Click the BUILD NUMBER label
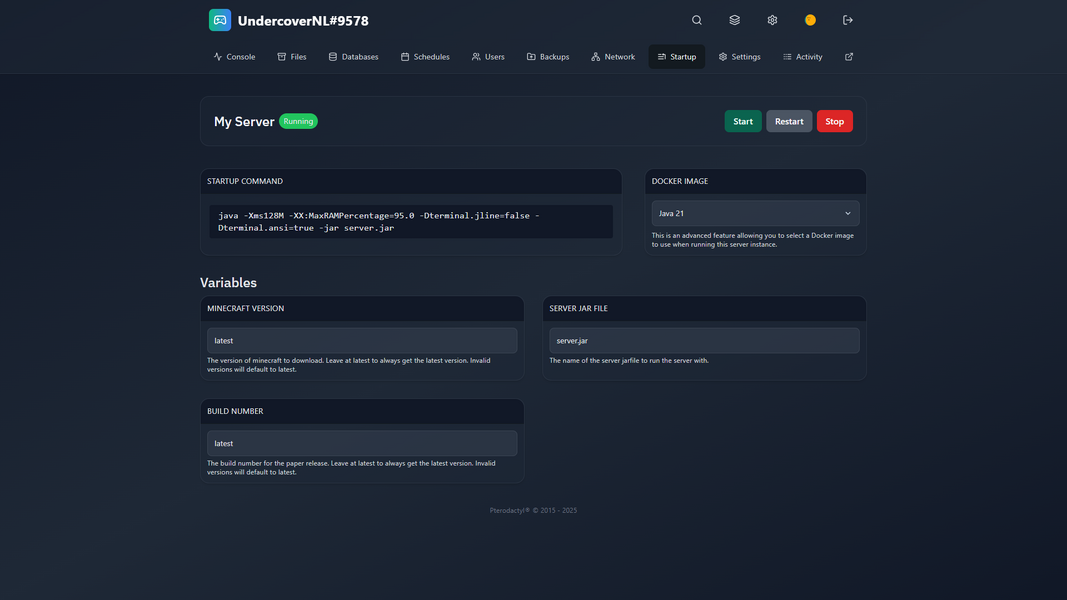1067x600 pixels. point(235,412)
